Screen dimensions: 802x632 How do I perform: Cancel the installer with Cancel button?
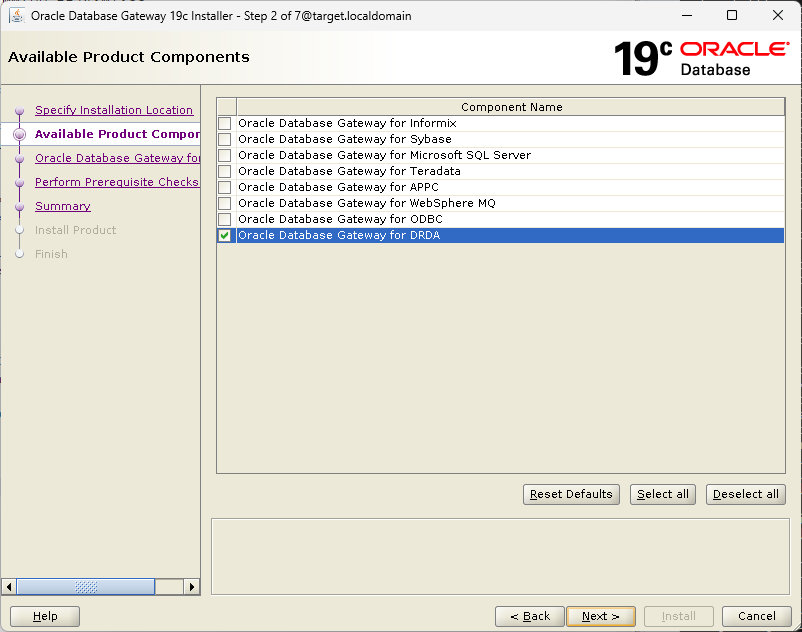tap(757, 616)
